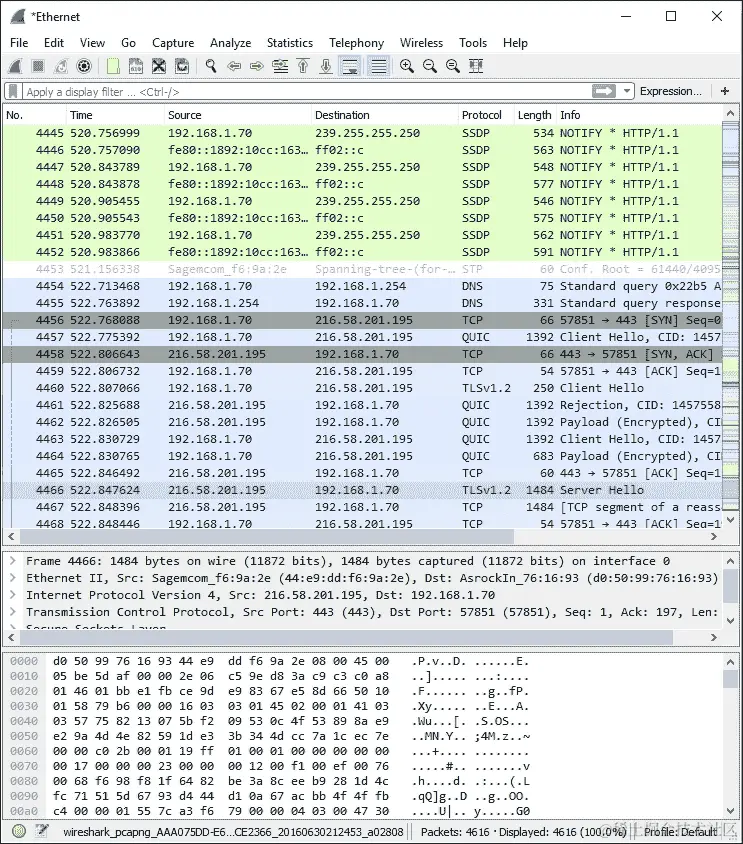The image size is (743, 844).
Task: Toggle packet list colorization
Action: tap(379, 66)
